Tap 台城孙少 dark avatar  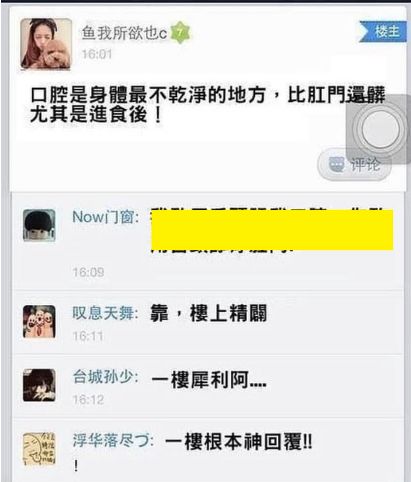click(39, 385)
